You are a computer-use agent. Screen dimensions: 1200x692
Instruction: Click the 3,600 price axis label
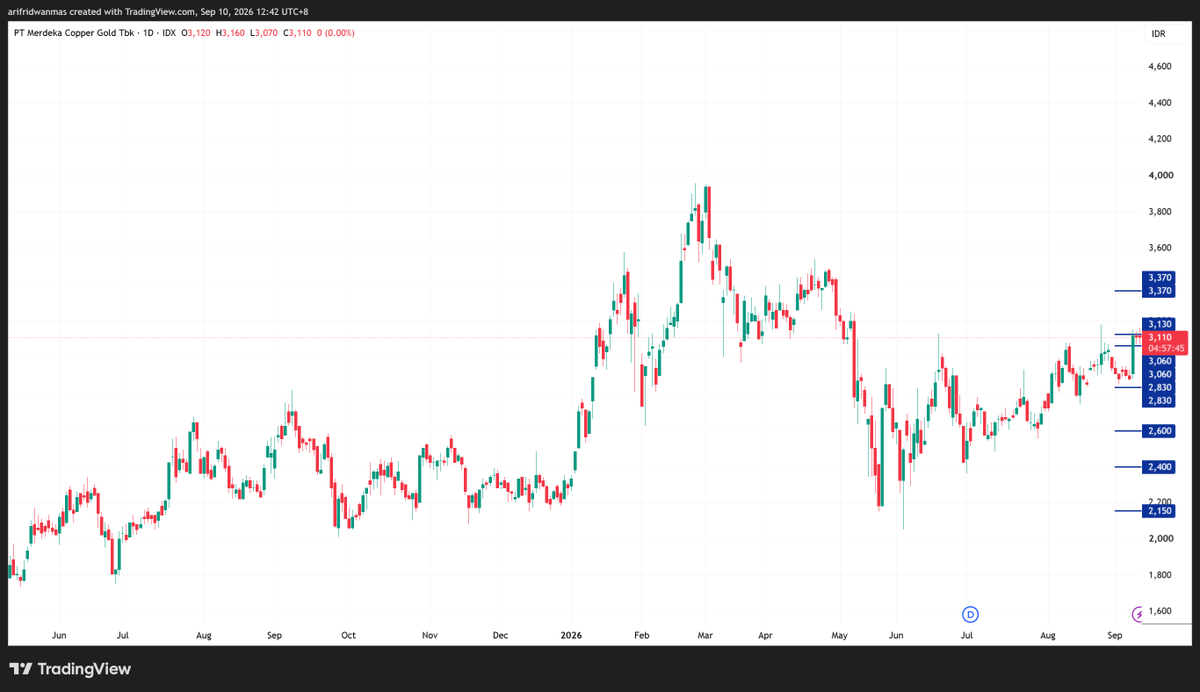click(1160, 248)
